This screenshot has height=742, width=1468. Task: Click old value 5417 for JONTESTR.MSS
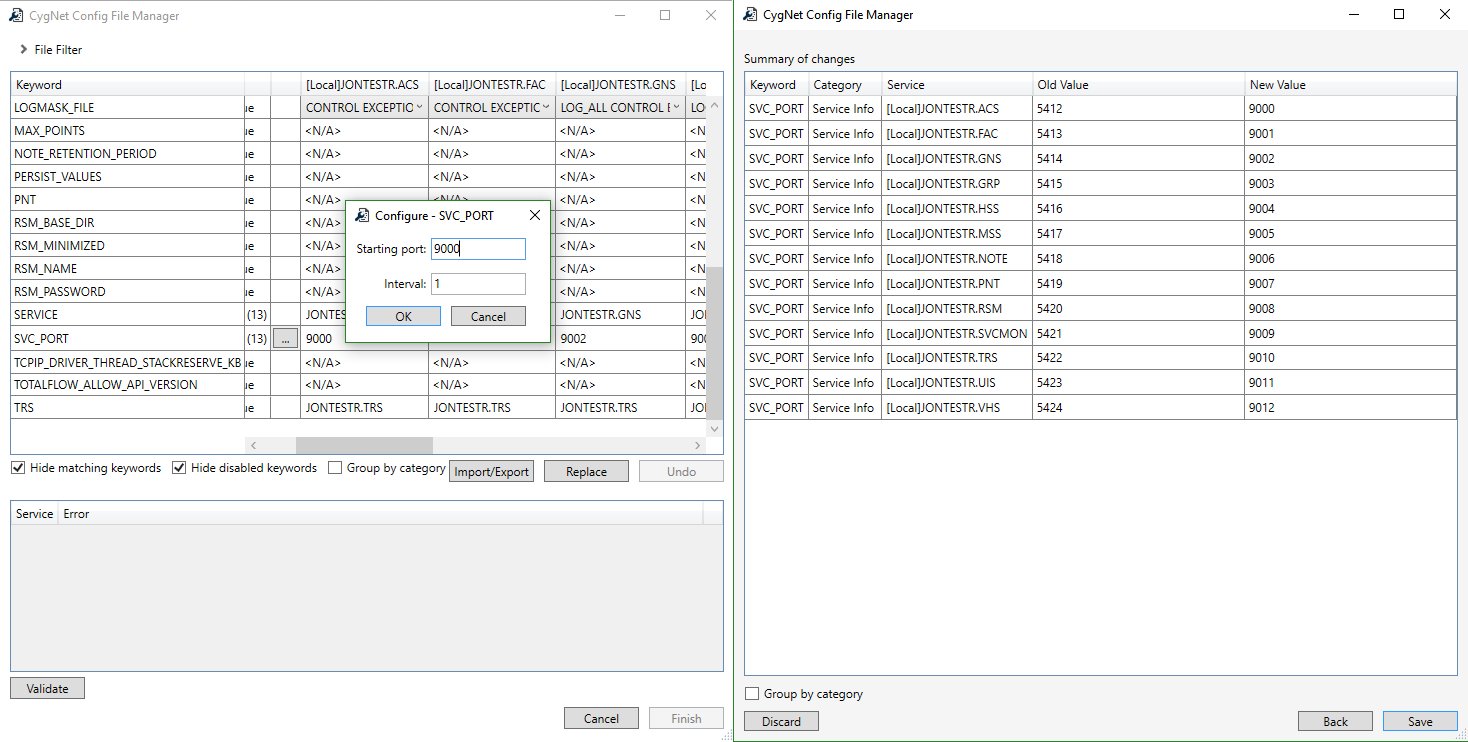[1139, 234]
